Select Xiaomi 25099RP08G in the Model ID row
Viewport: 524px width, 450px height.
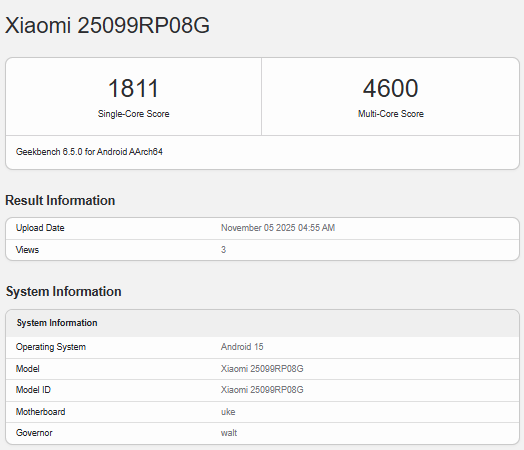point(262,390)
